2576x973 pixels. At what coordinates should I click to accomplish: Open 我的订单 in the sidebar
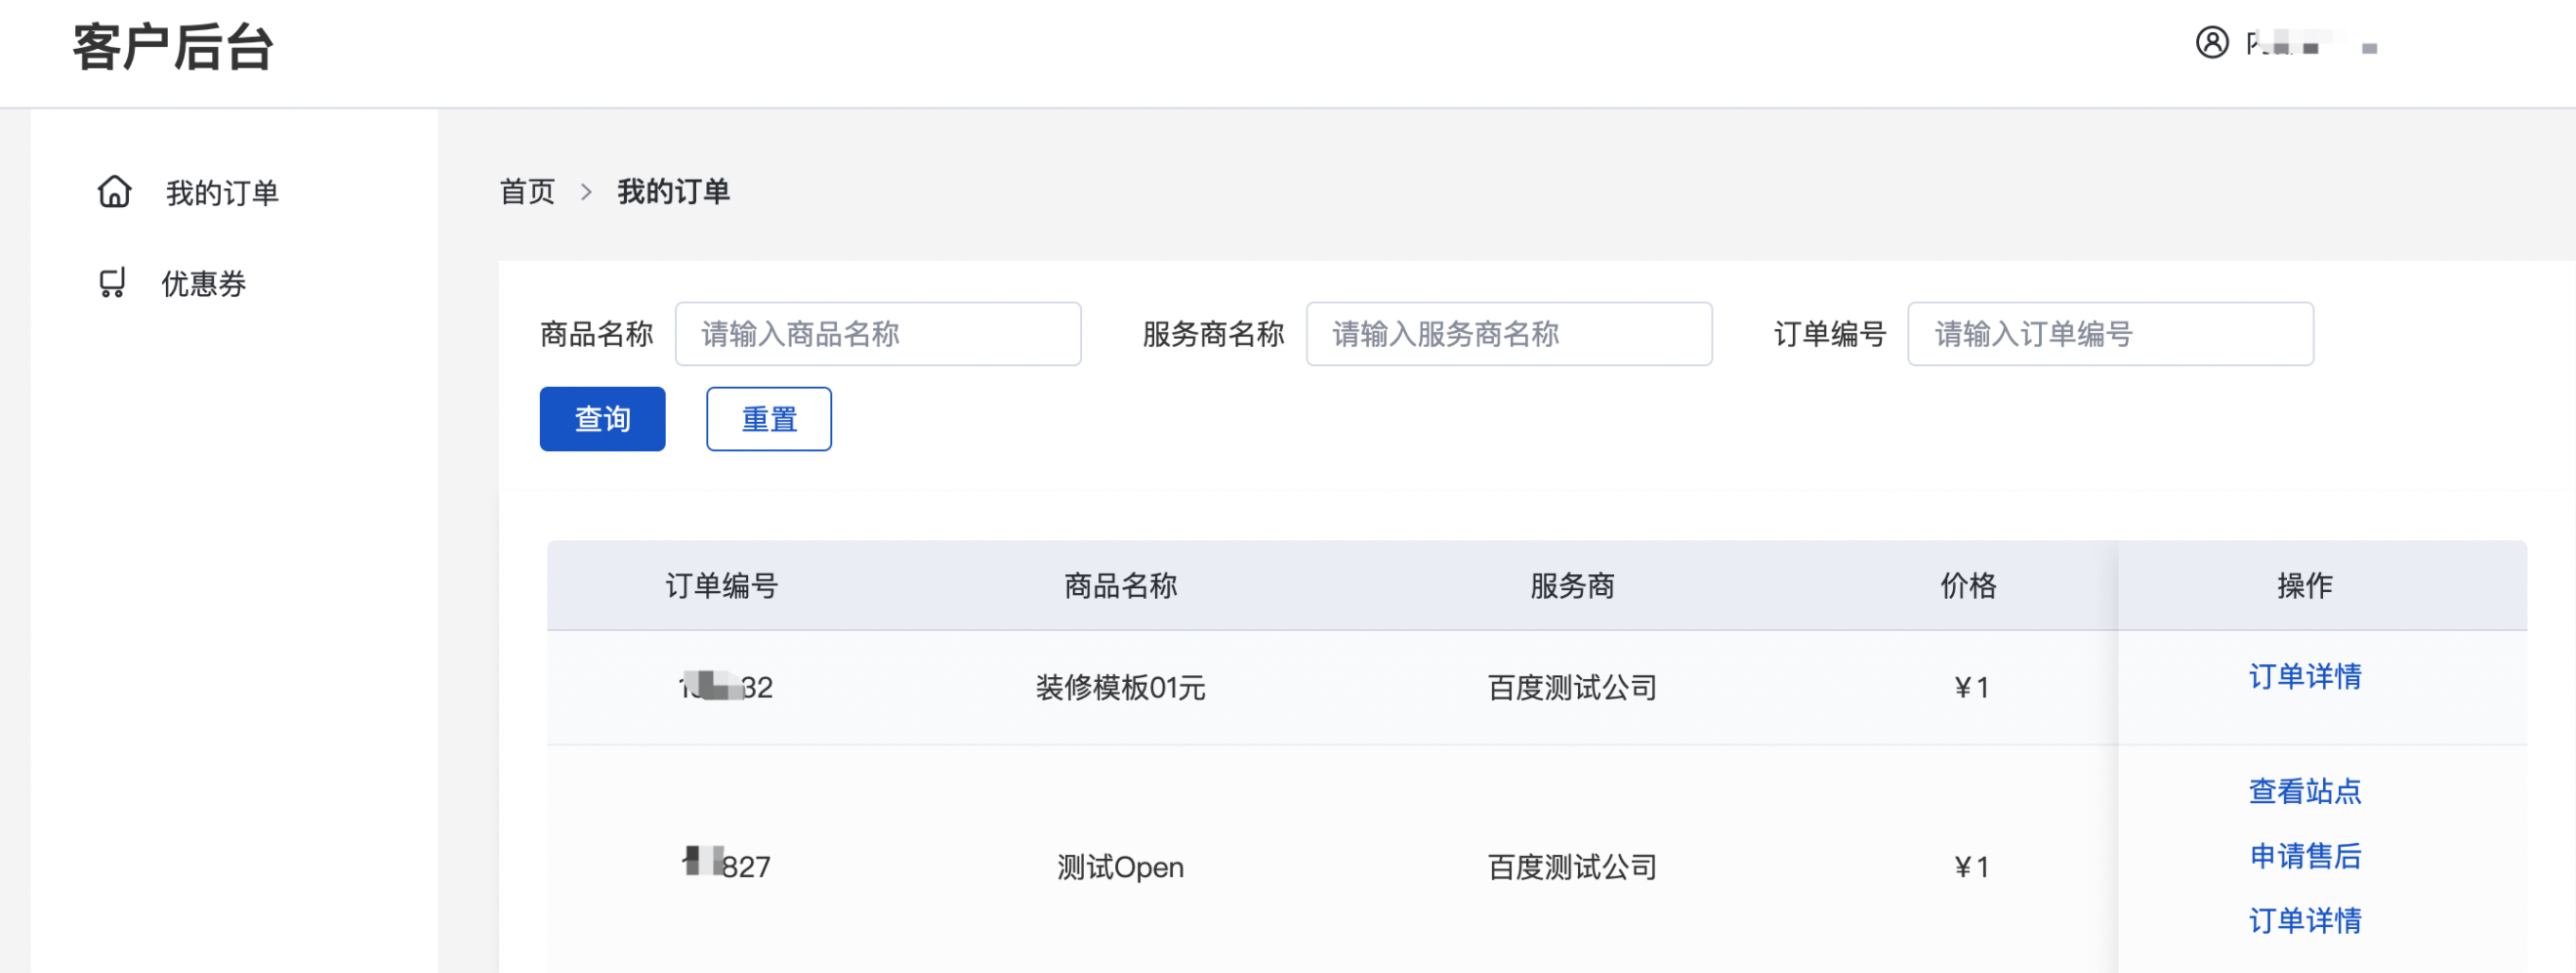point(221,192)
